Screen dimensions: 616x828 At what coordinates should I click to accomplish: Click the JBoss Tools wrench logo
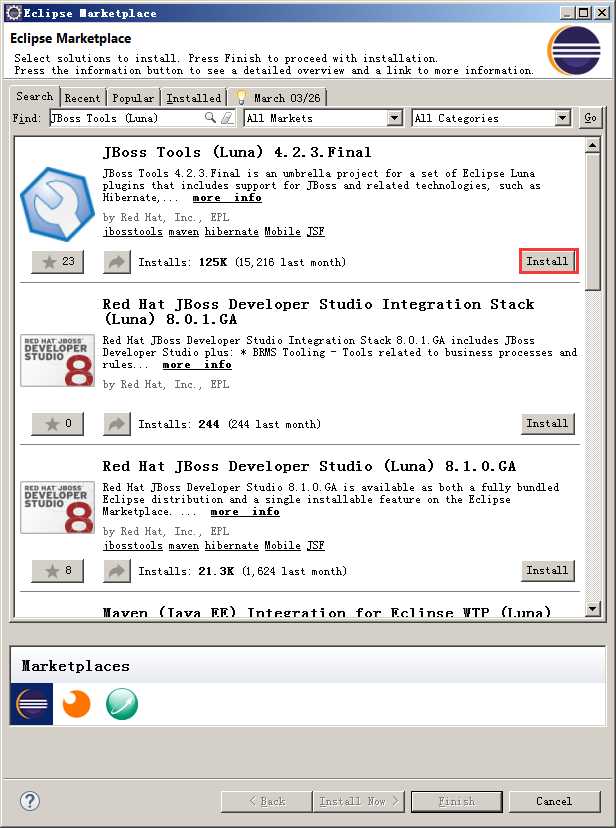pyautogui.click(x=57, y=203)
